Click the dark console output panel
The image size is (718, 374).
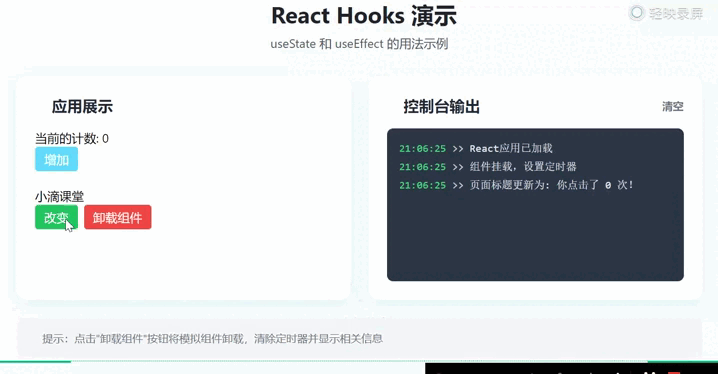[535, 205]
